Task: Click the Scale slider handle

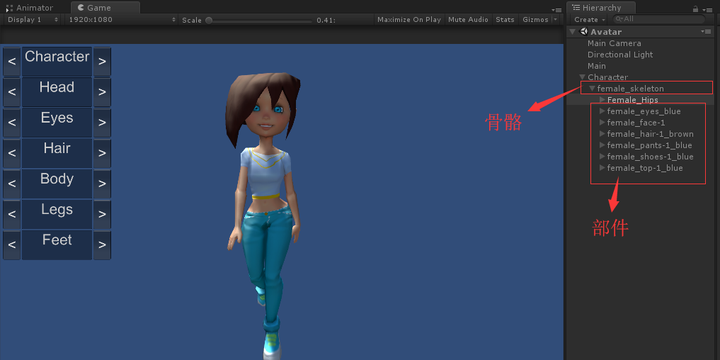Action: [x=209, y=20]
